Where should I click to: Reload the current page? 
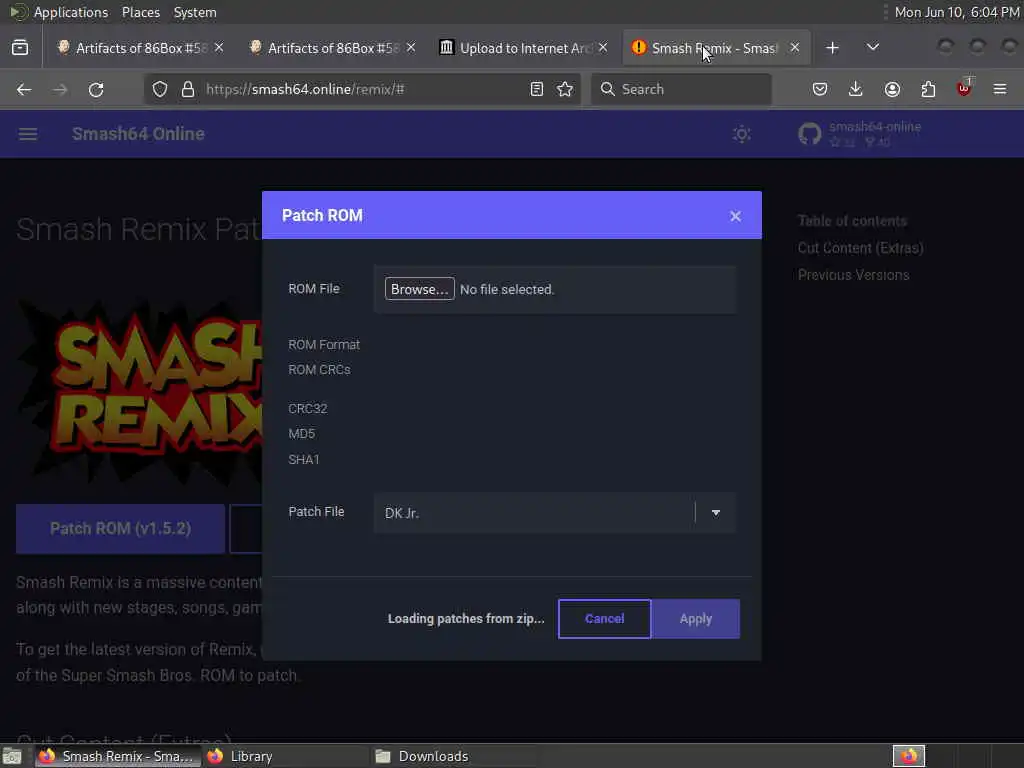tap(96, 89)
